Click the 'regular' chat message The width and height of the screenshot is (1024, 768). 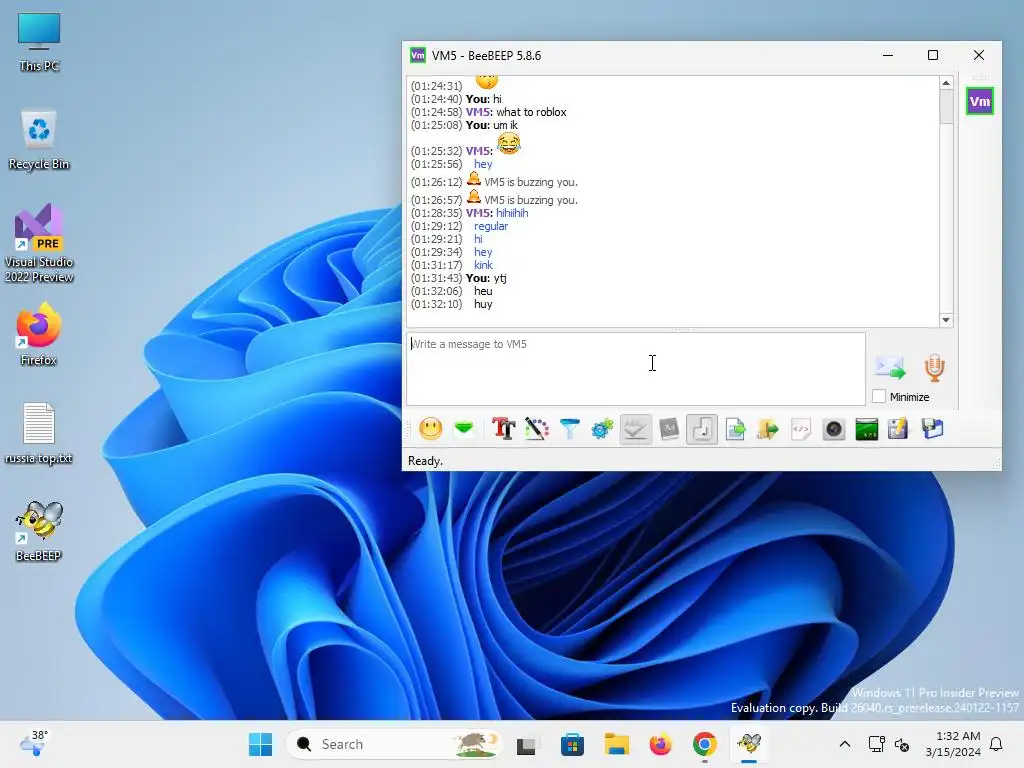tap(491, 226)
